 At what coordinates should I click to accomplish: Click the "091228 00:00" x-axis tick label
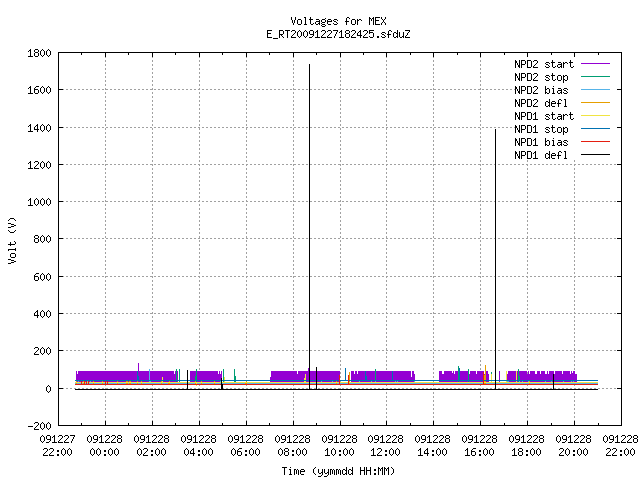(104, 446)
